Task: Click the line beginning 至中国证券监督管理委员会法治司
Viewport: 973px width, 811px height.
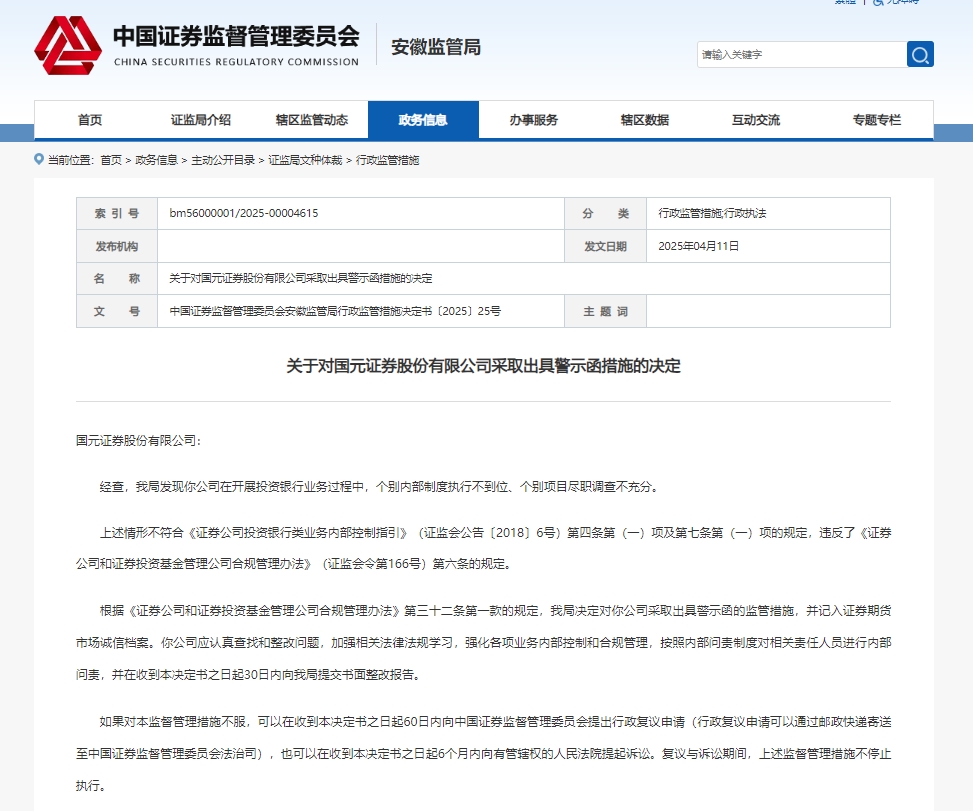Action: point(483,754)
